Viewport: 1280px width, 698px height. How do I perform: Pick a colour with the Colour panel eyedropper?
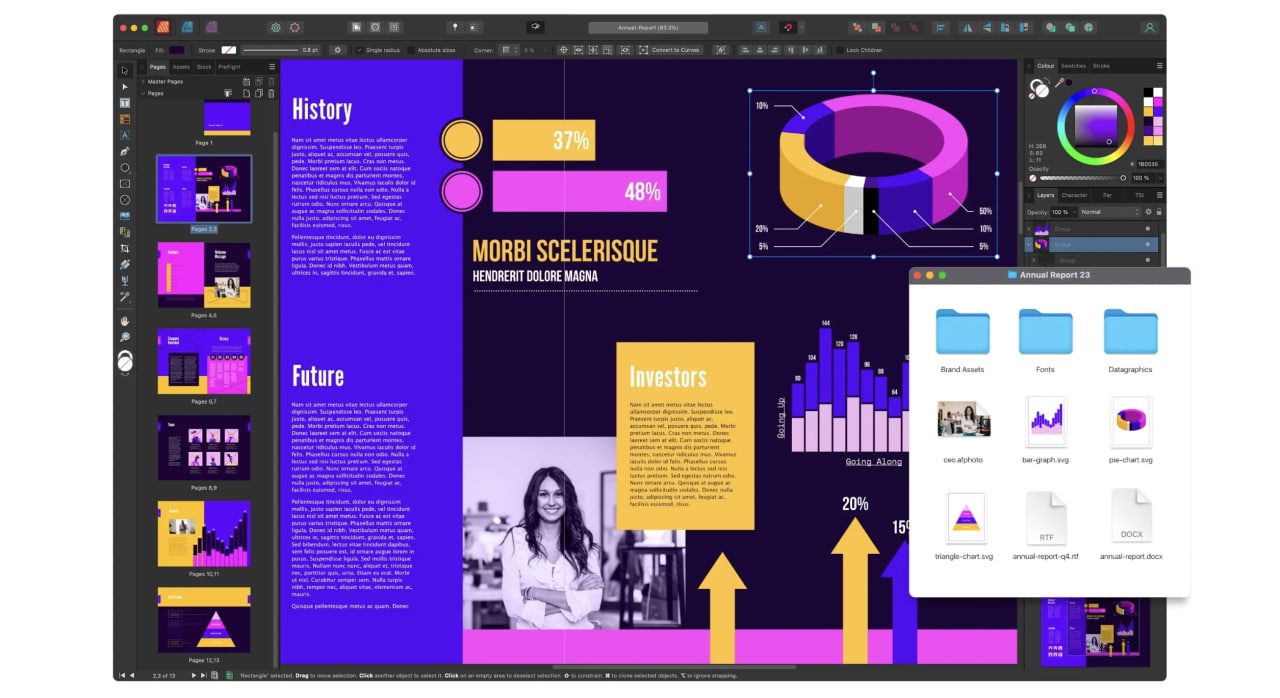point(1060,83)
